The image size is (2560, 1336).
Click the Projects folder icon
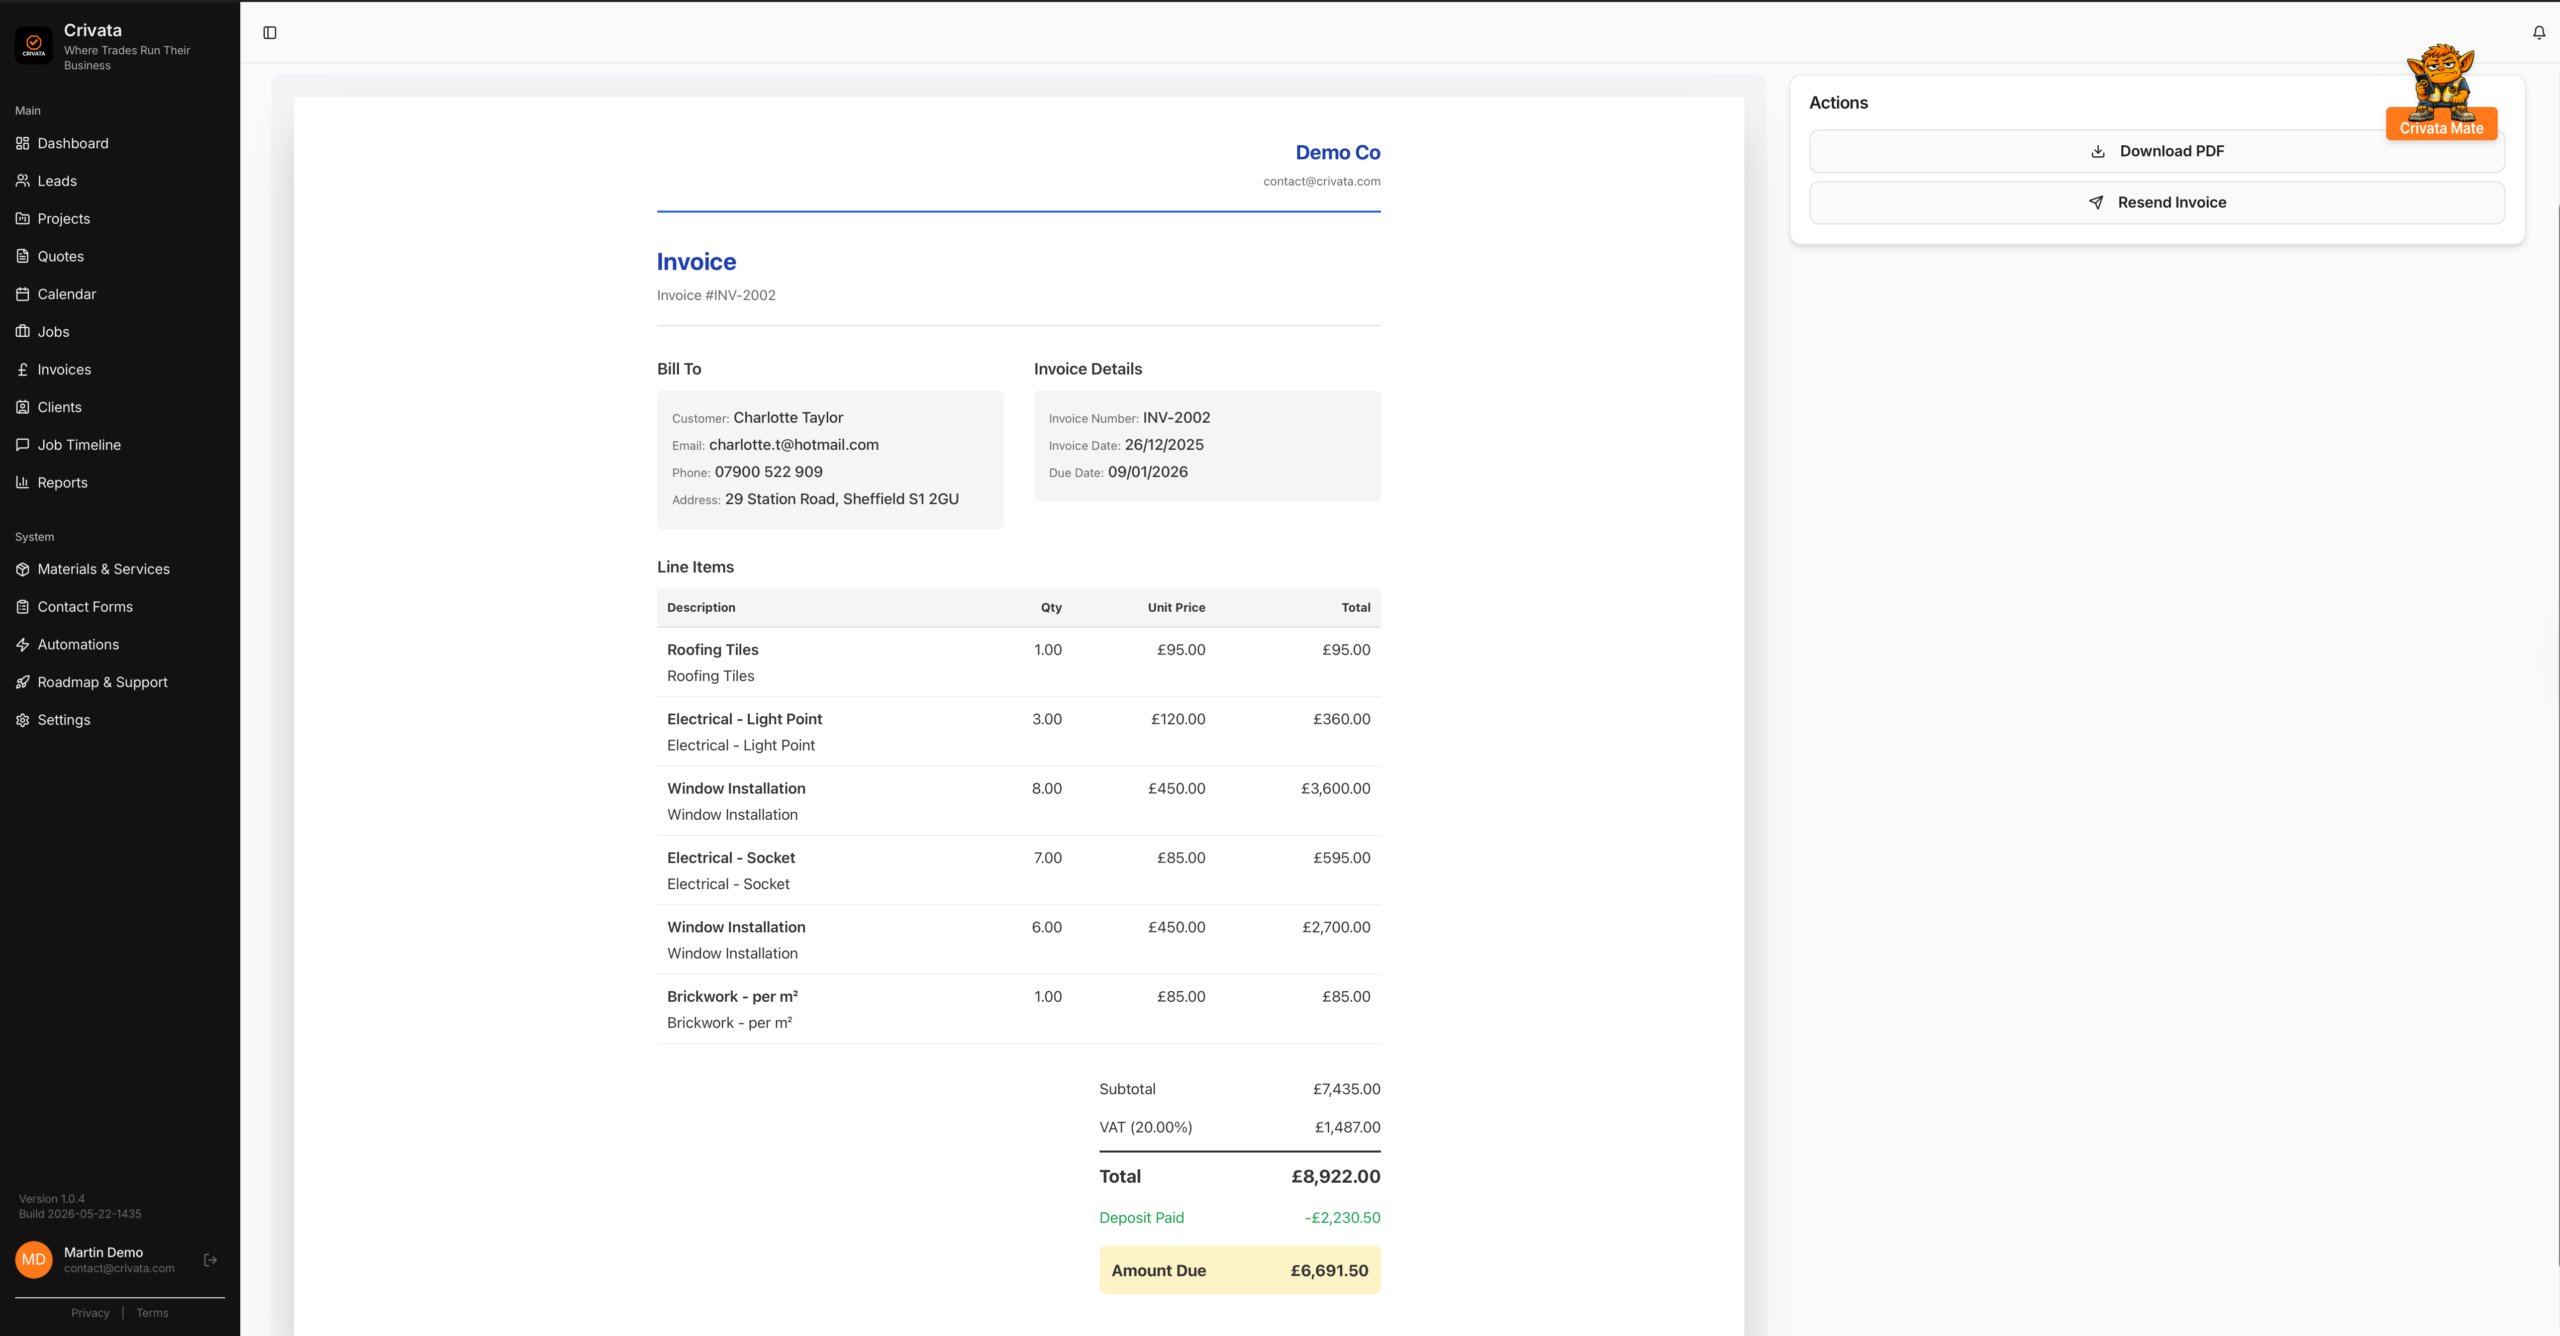tap(23, 219)
